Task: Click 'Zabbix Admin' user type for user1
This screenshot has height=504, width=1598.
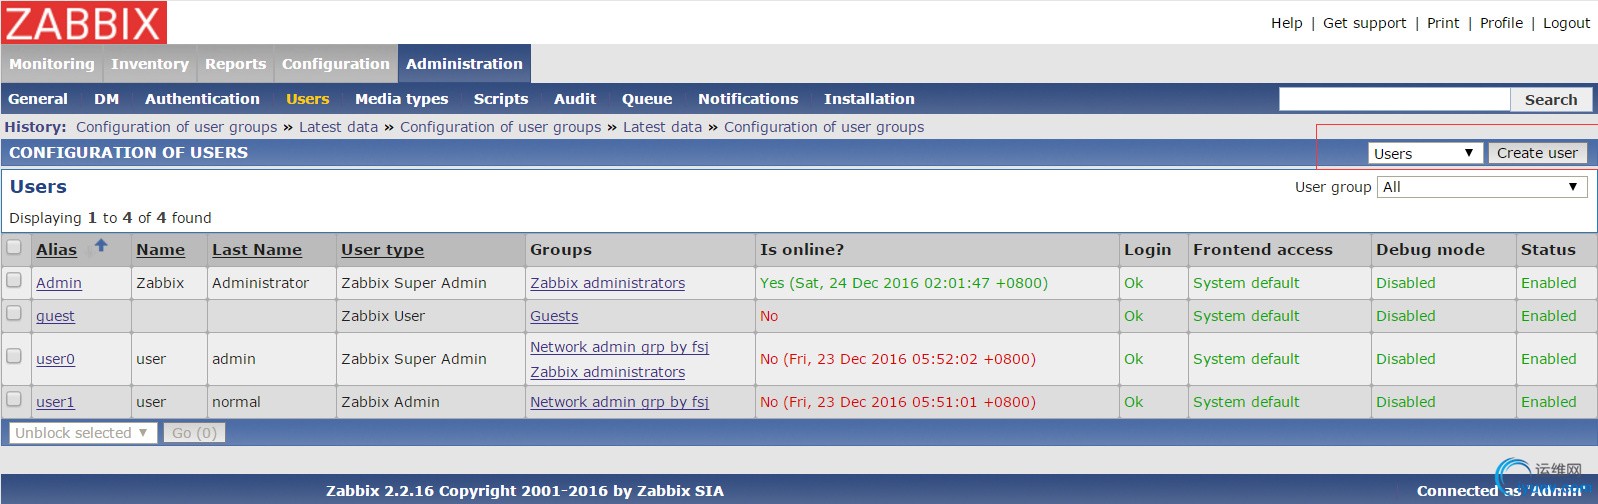Action: [390, 402]
